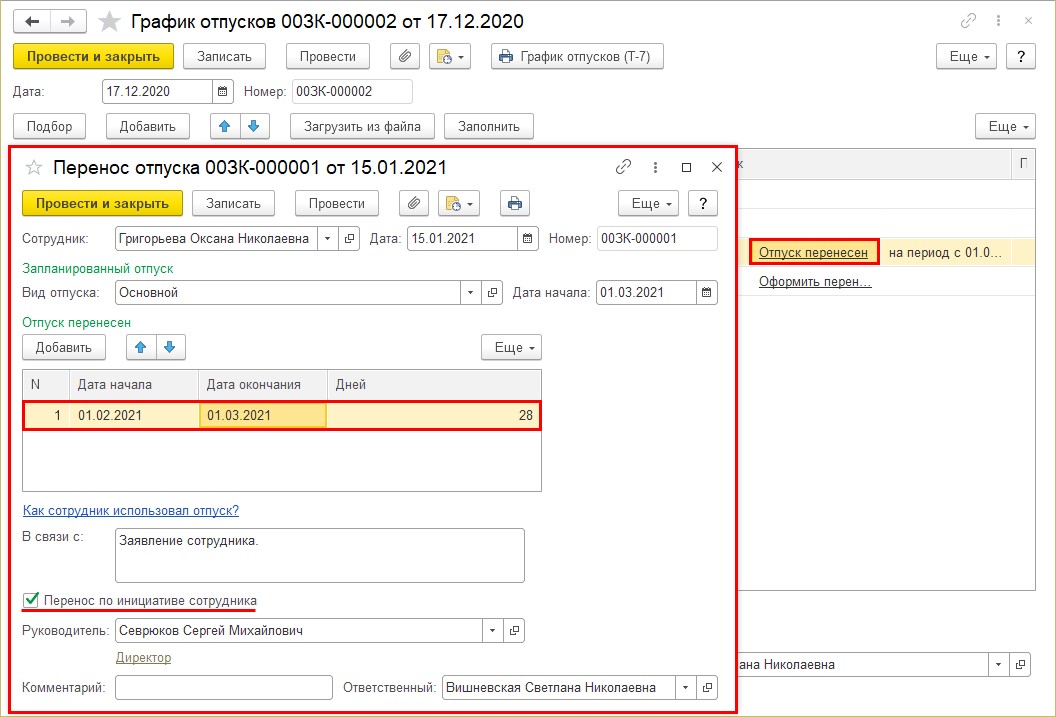Expand the Руководитель dropdown
Image resolution: width=1056 pixels, height=717 pixels.
pyautogui.click(x=493, y=631)
